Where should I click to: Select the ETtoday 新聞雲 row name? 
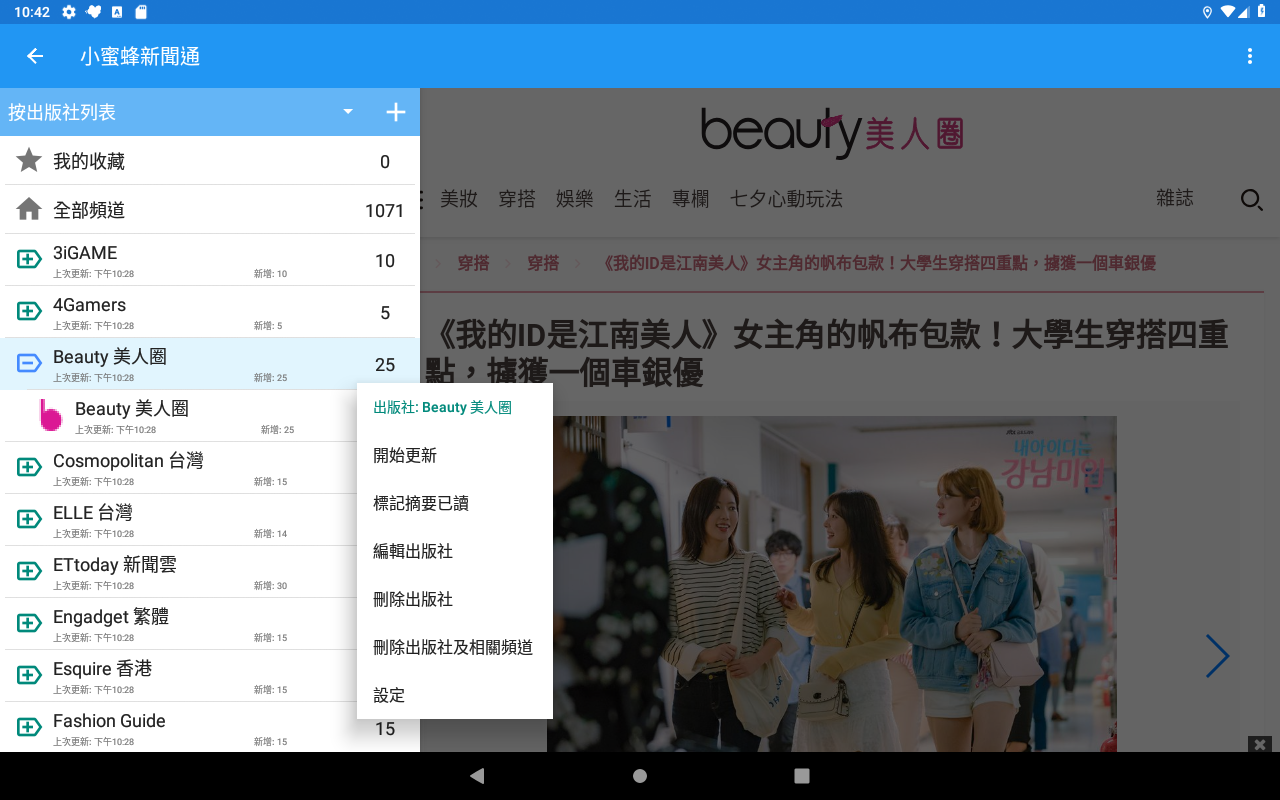(x=115, y=565)
